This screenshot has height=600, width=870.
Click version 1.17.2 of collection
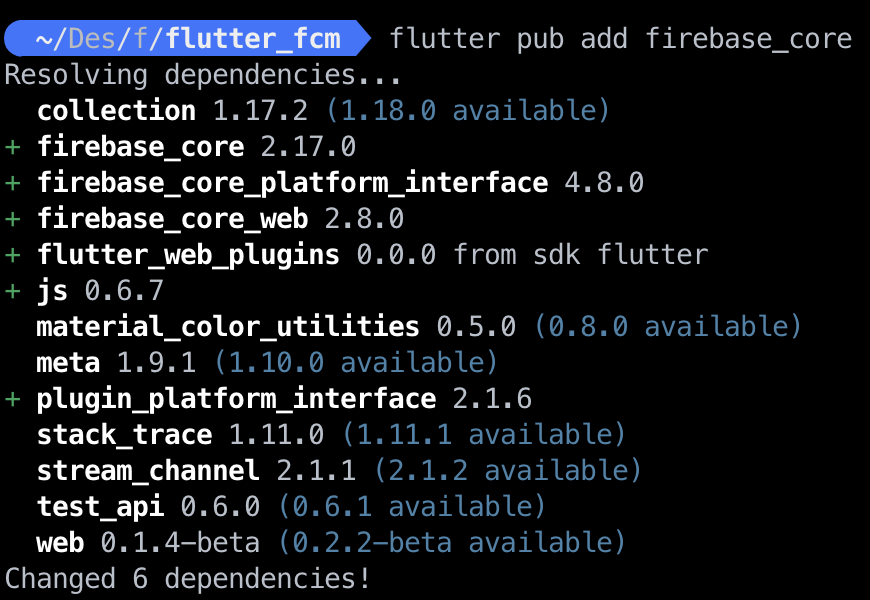pos(260,110)
